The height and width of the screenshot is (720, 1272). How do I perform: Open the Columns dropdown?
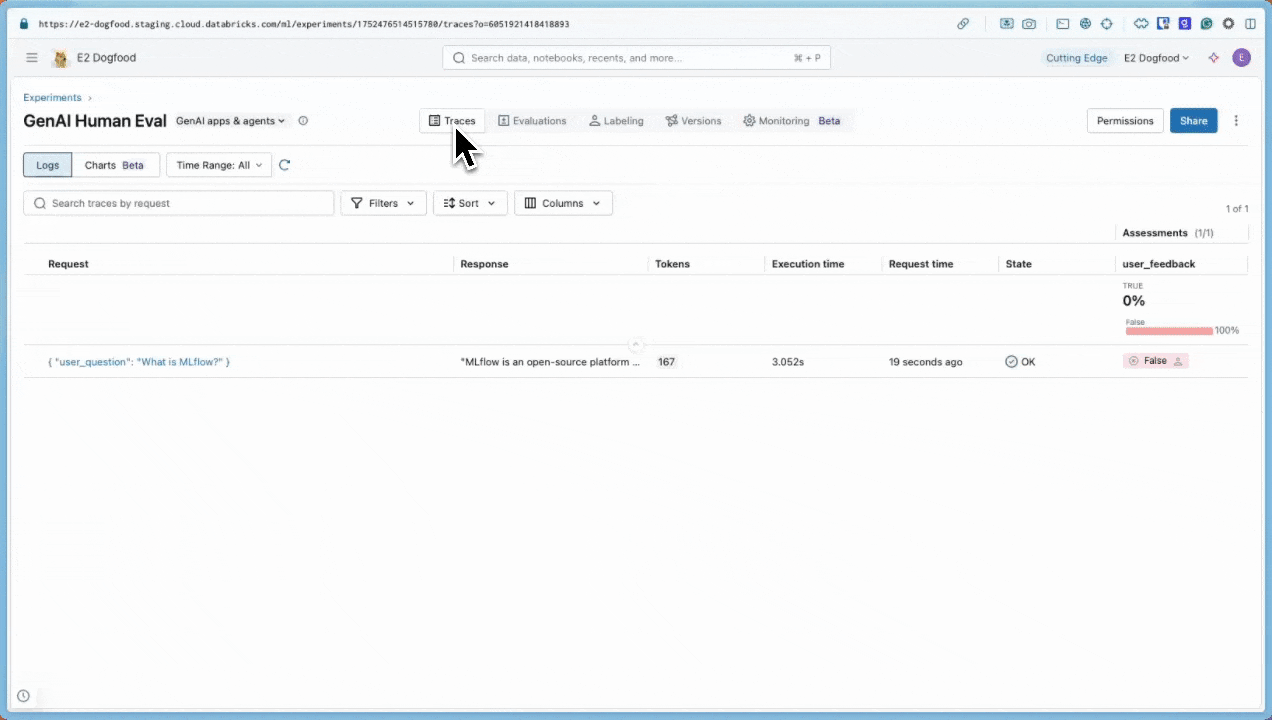tap(563, 203)
